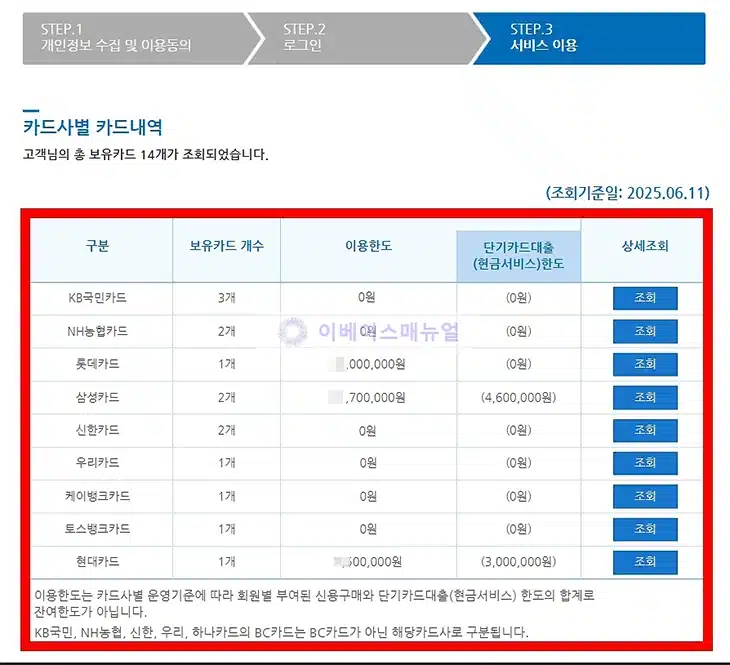
Task: Click the 총 보유카드 14개 summary text
Action: click(145, 154)
